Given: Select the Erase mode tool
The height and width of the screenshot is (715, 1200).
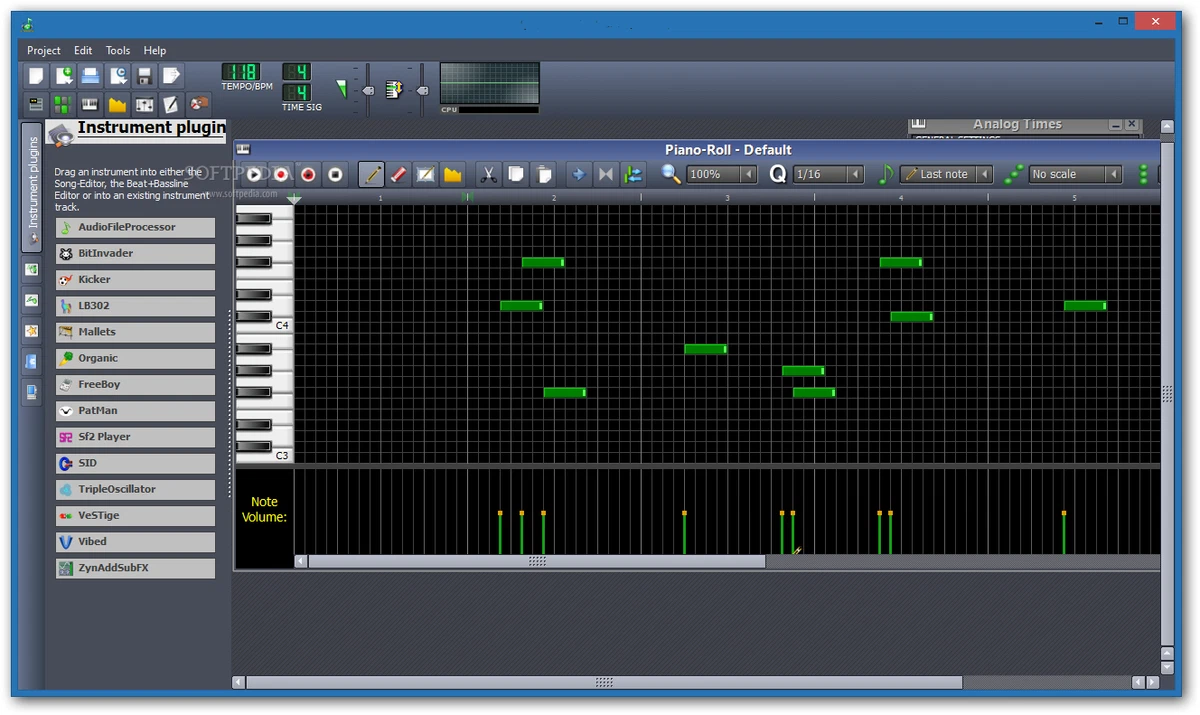Looking at the screenshot, I should click(x=398, y=174).
